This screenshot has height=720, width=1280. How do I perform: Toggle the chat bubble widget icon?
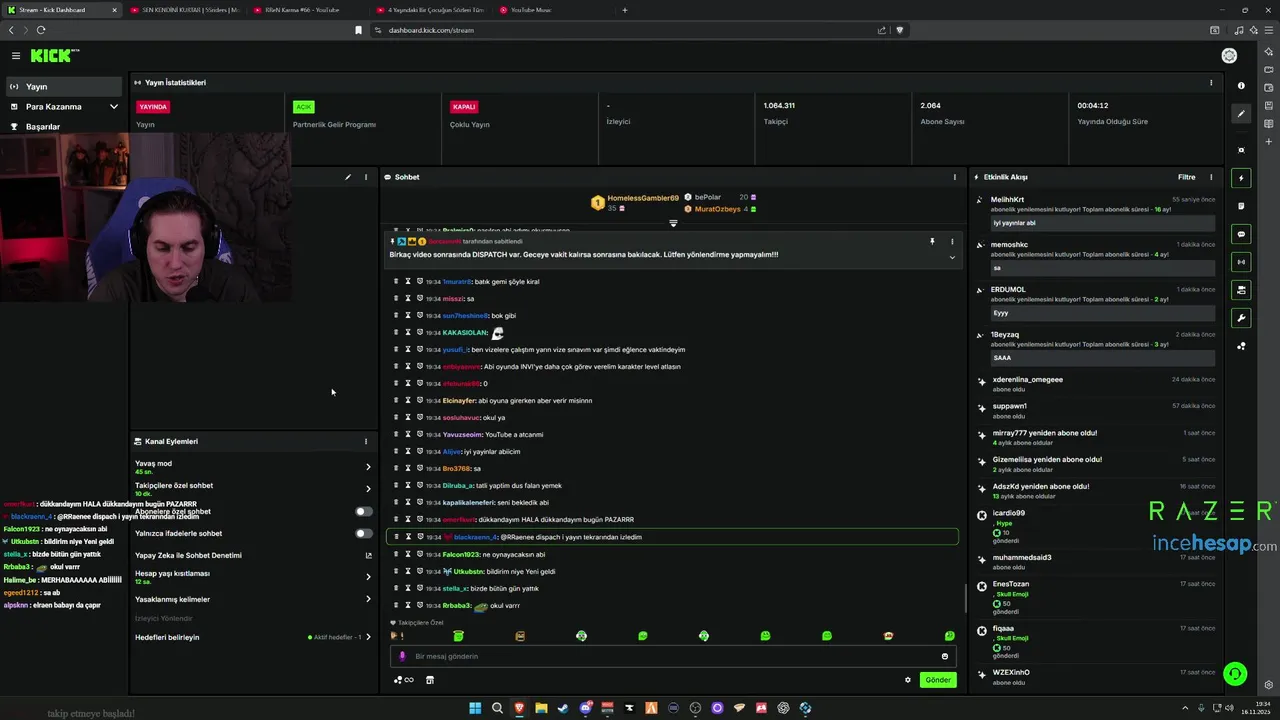[1241, 234]
